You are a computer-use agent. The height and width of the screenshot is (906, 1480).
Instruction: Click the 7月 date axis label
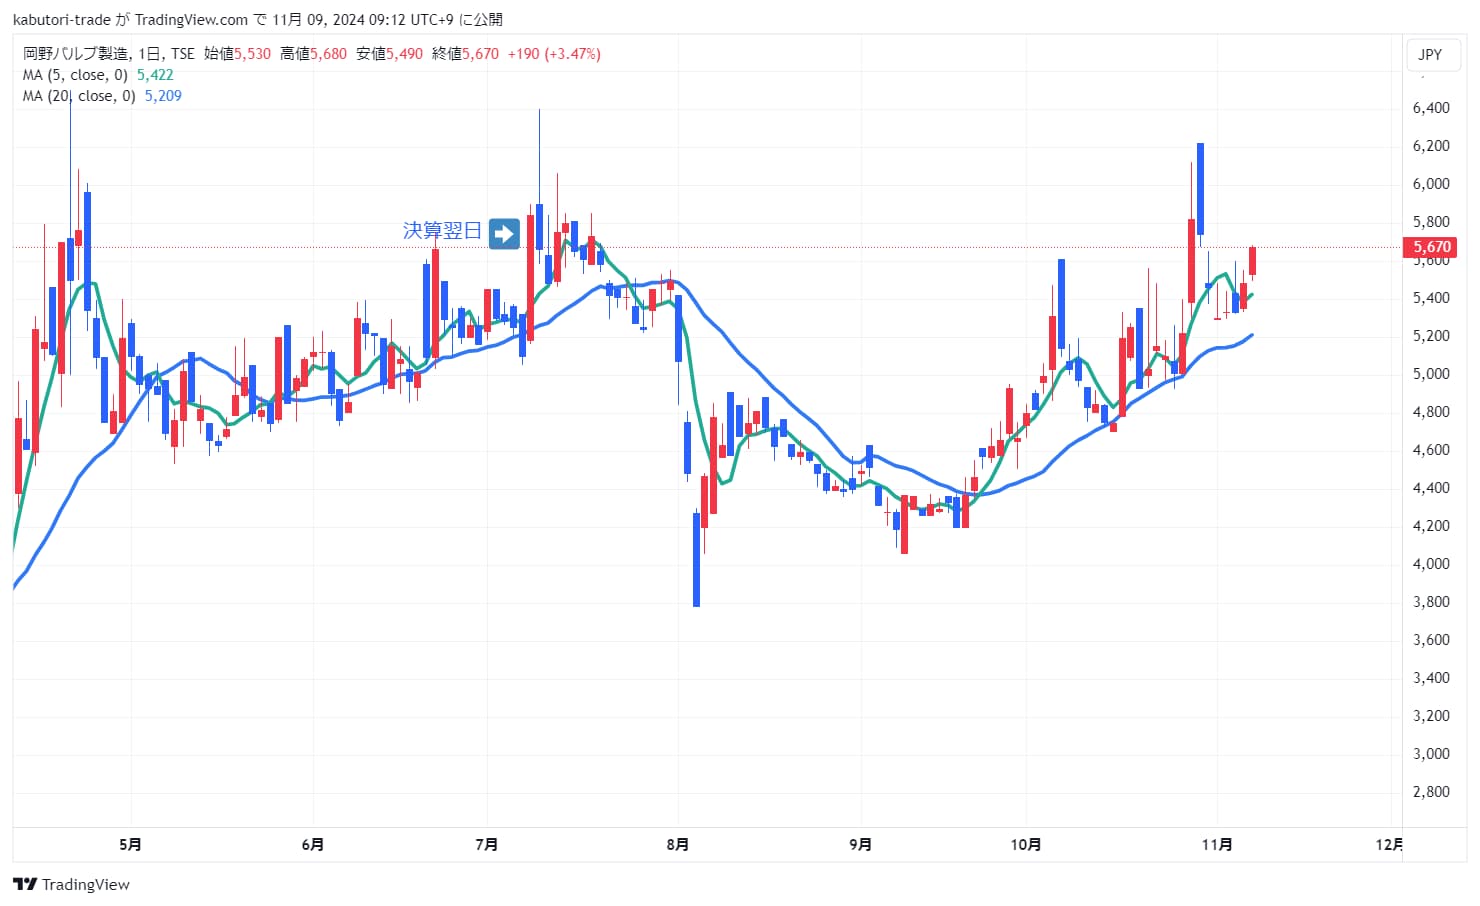click(x=487, y=845)
